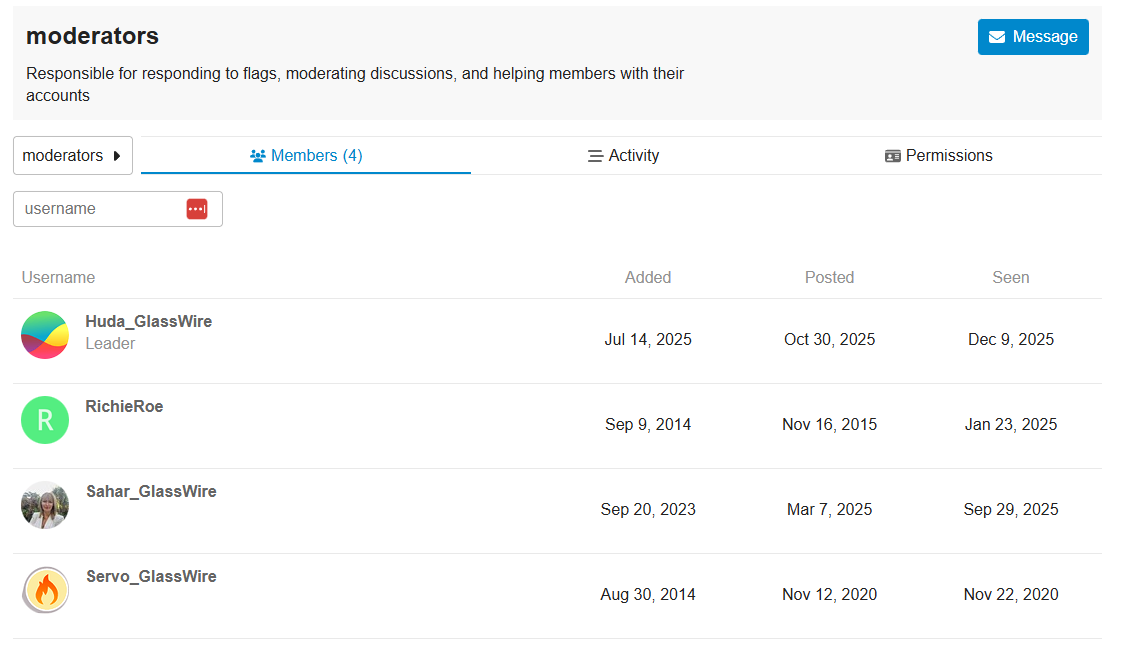Click Servo_GlassWire's flame avatar

coord(45,590)
